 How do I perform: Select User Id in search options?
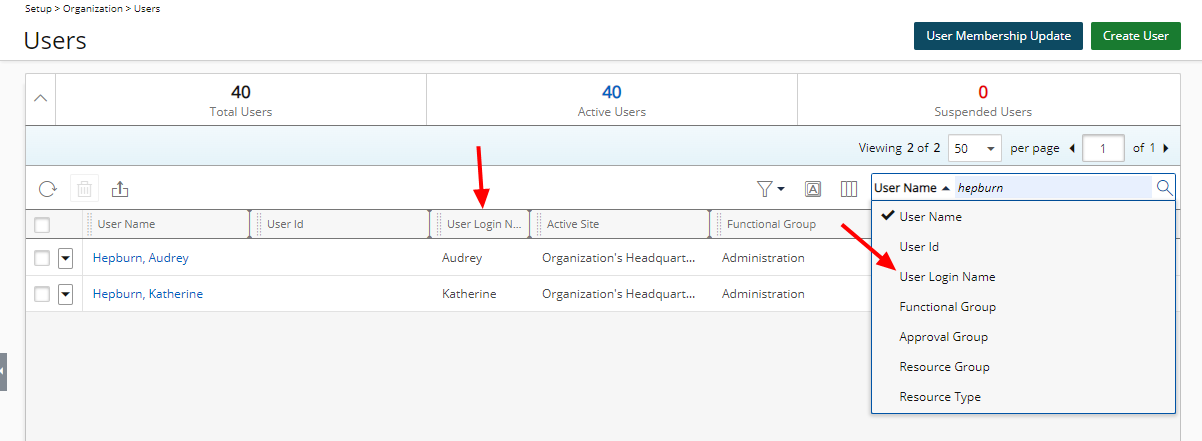(1023, 247)
